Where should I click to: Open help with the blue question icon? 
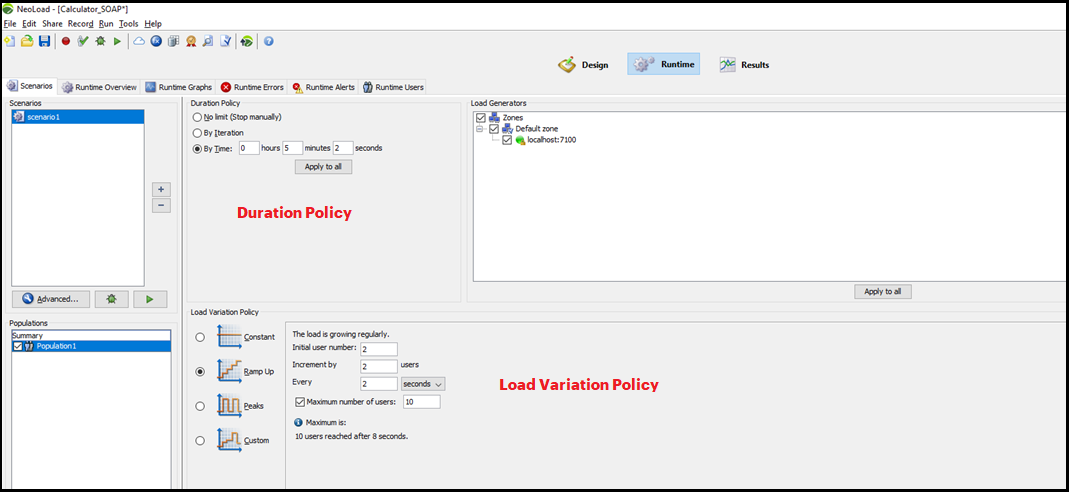pos(269,42)
